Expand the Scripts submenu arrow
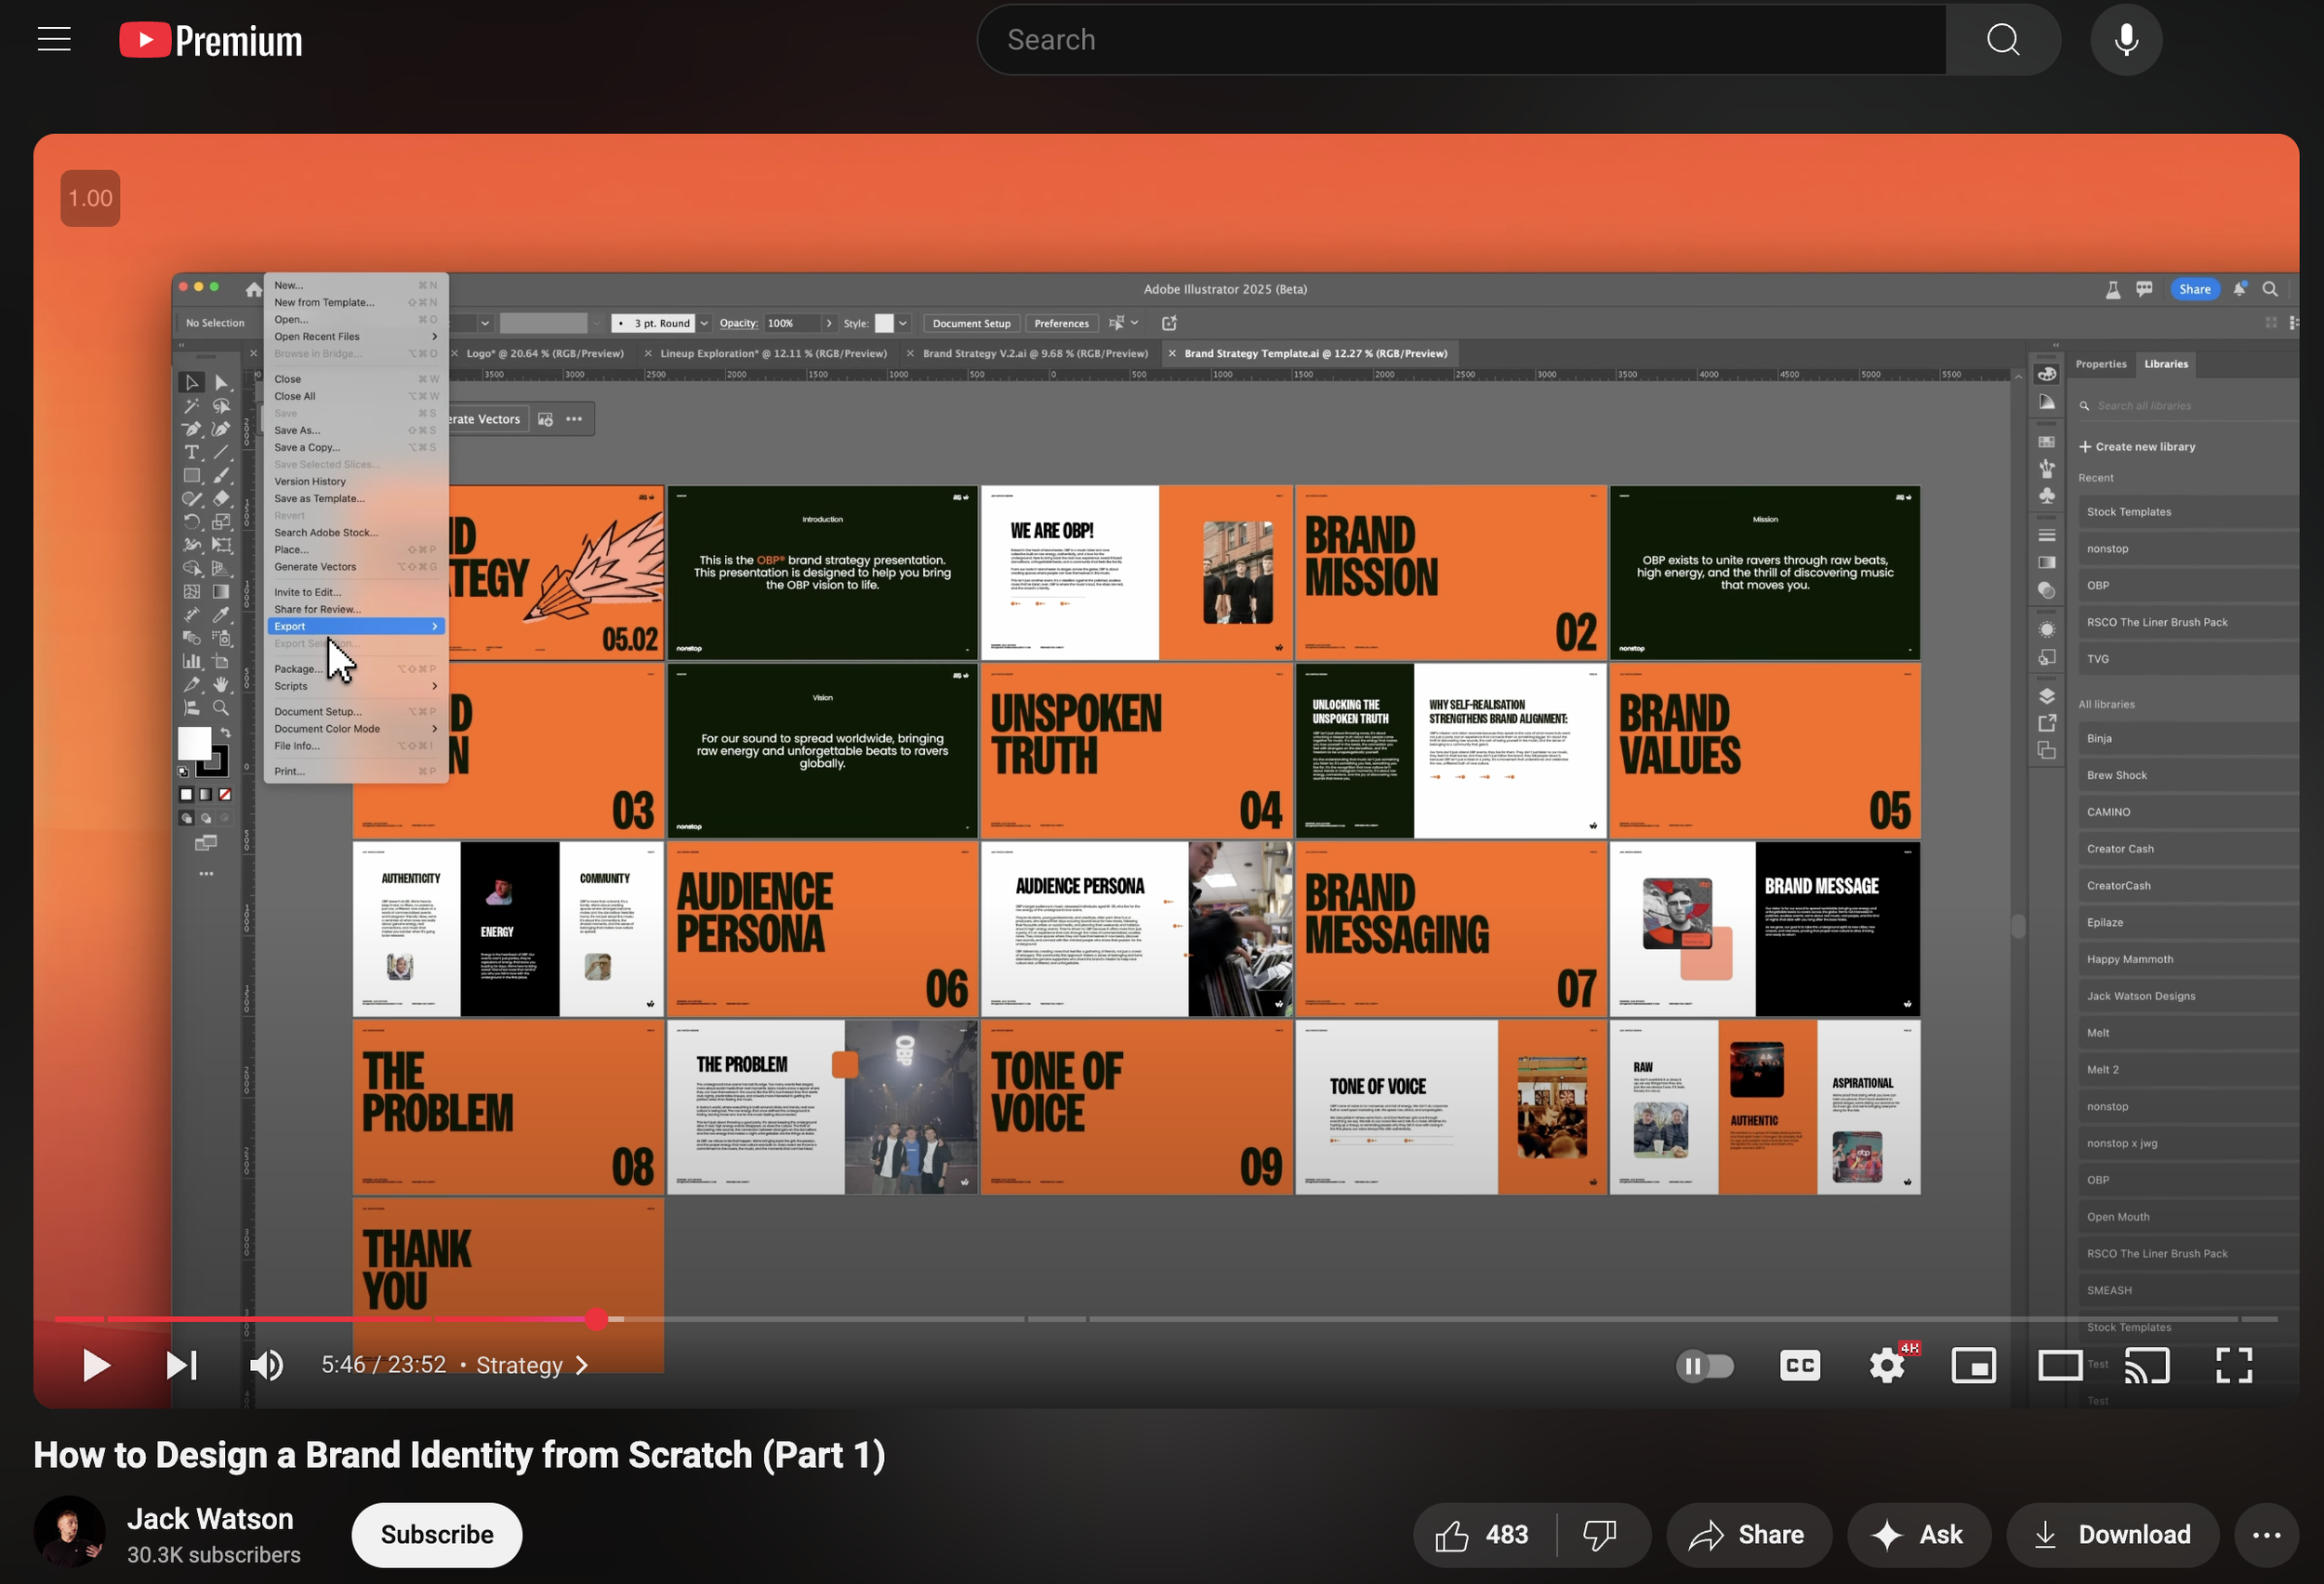The width and height of the screenshot is (2324, 1584). tap(434, 686)
